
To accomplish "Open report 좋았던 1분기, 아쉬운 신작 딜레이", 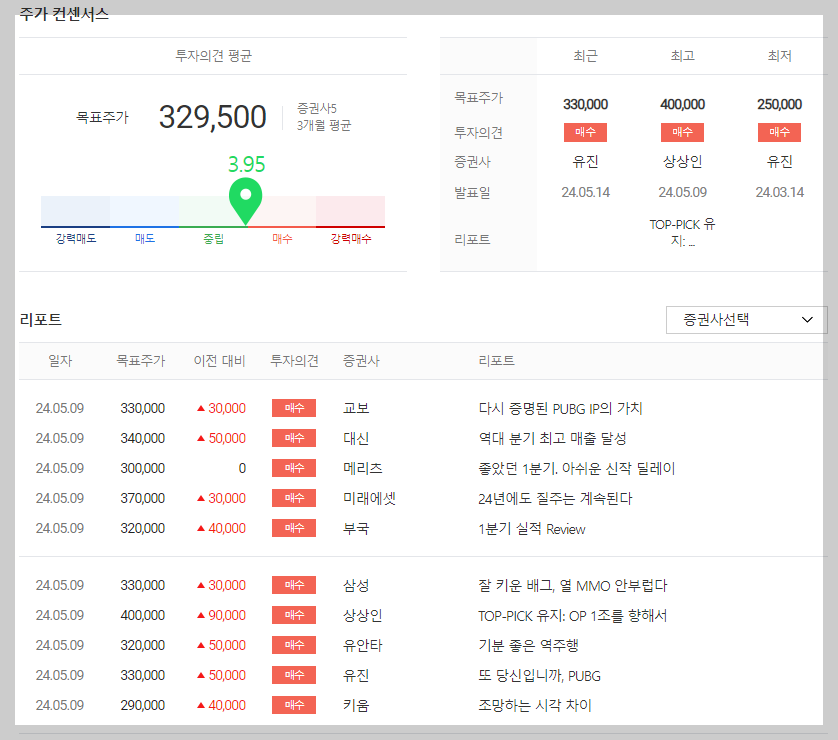I will coord(577,468).
